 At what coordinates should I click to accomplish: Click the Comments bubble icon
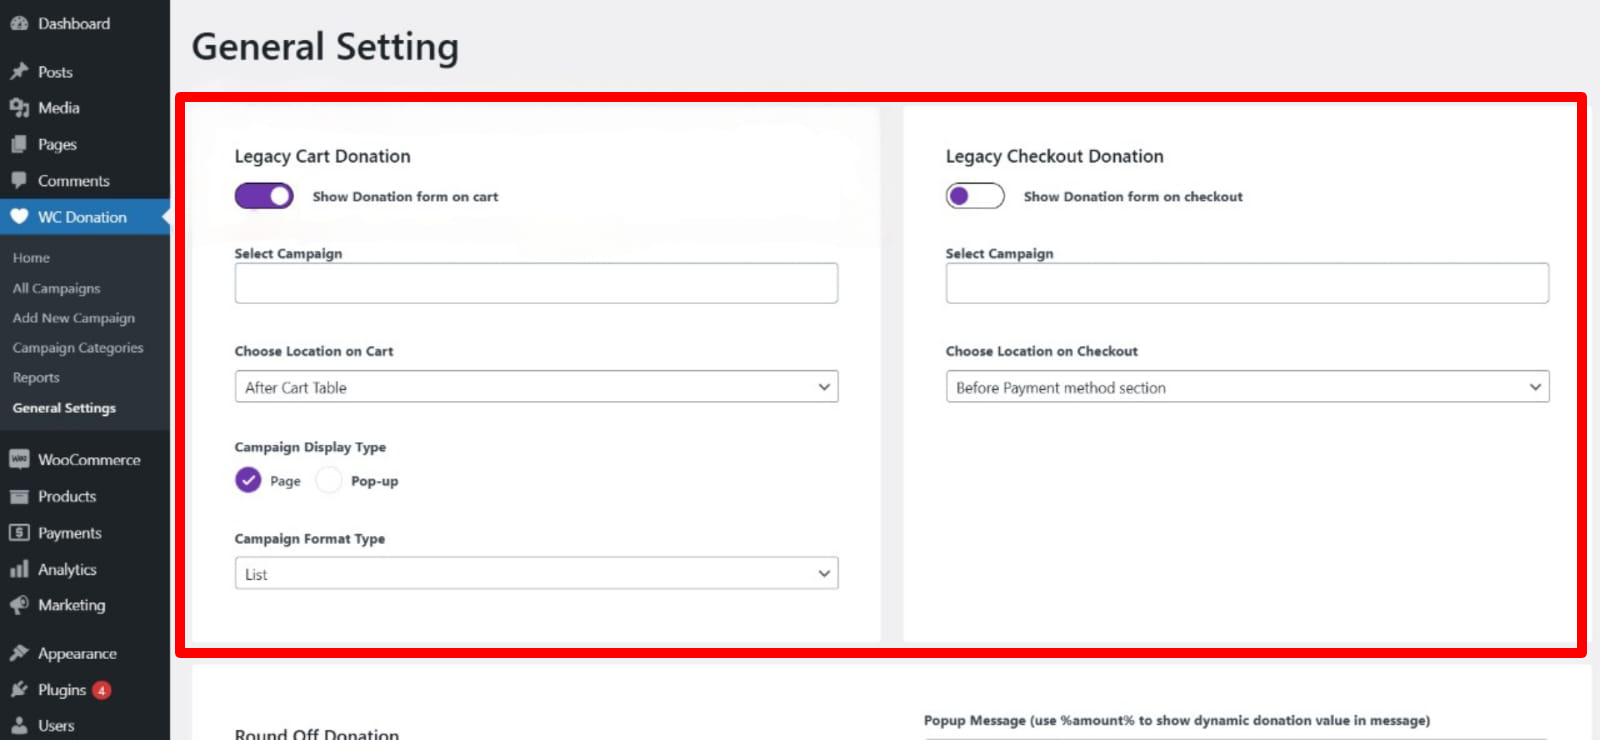(x=20, y=180)
